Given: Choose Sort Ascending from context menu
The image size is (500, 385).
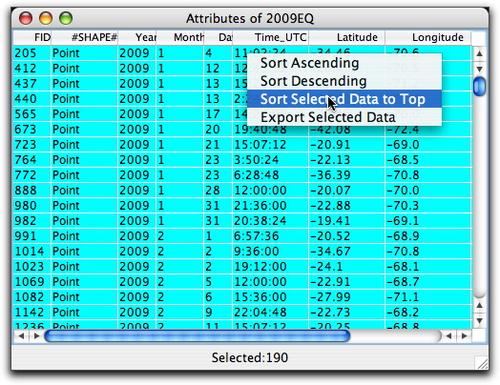Looking at the screenshot, I should [344, 63].
